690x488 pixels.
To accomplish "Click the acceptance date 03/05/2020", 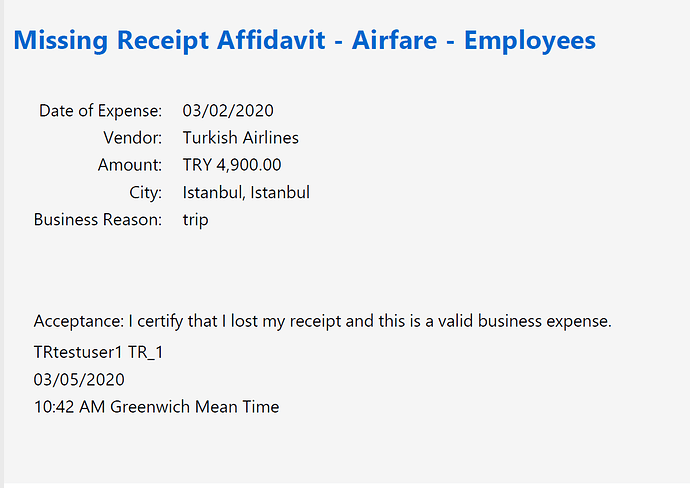I will (x=79, y=380).
